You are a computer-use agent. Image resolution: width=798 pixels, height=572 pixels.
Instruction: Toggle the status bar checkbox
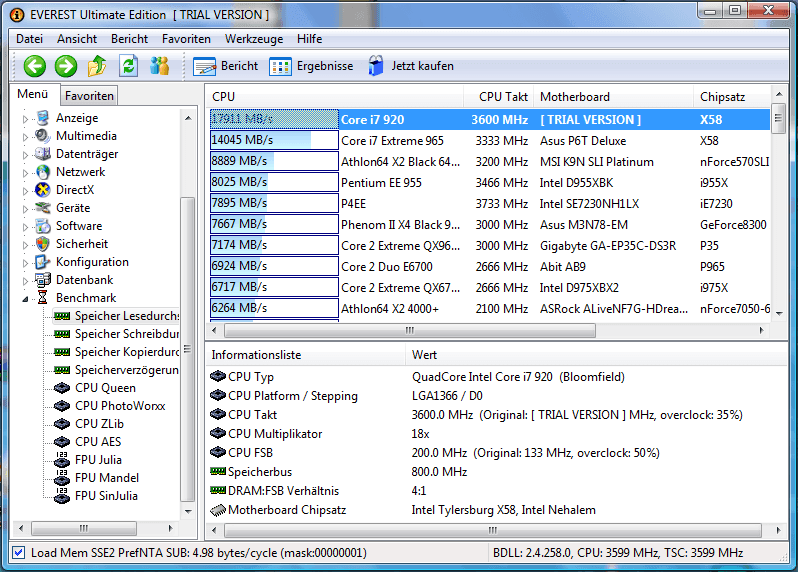tap(18, 553)
